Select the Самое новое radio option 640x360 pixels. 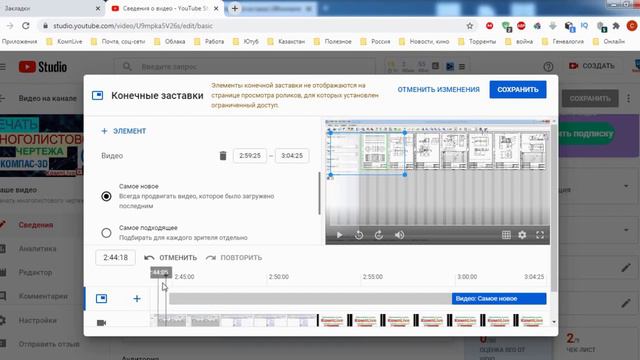coord(106,196)
